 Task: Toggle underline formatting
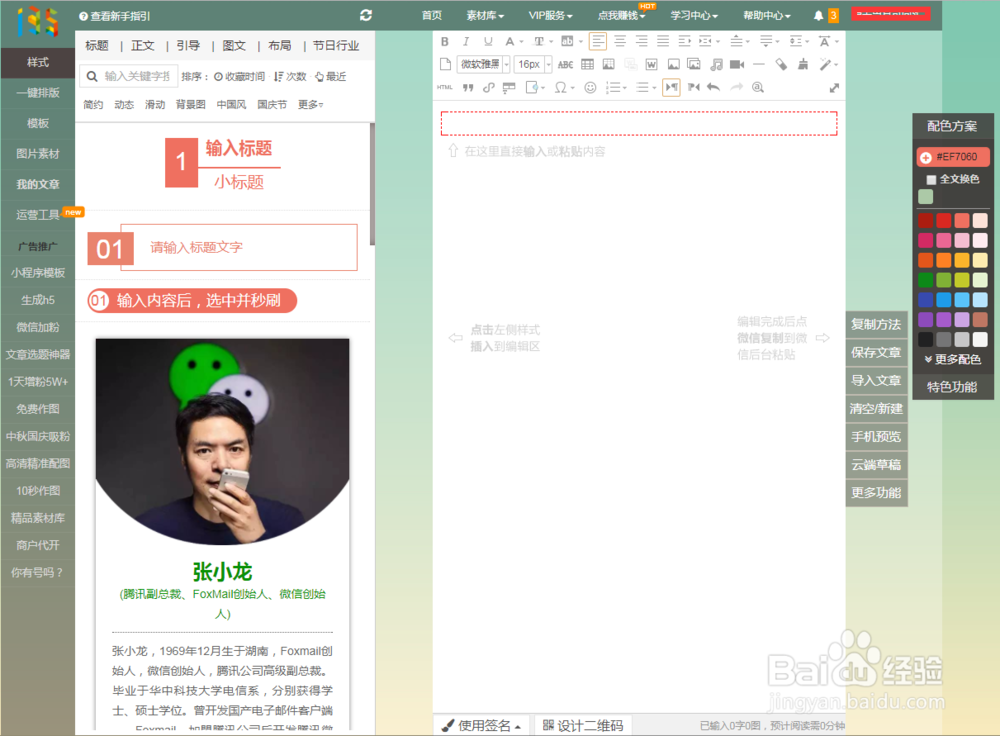click(x=487, y=41)
